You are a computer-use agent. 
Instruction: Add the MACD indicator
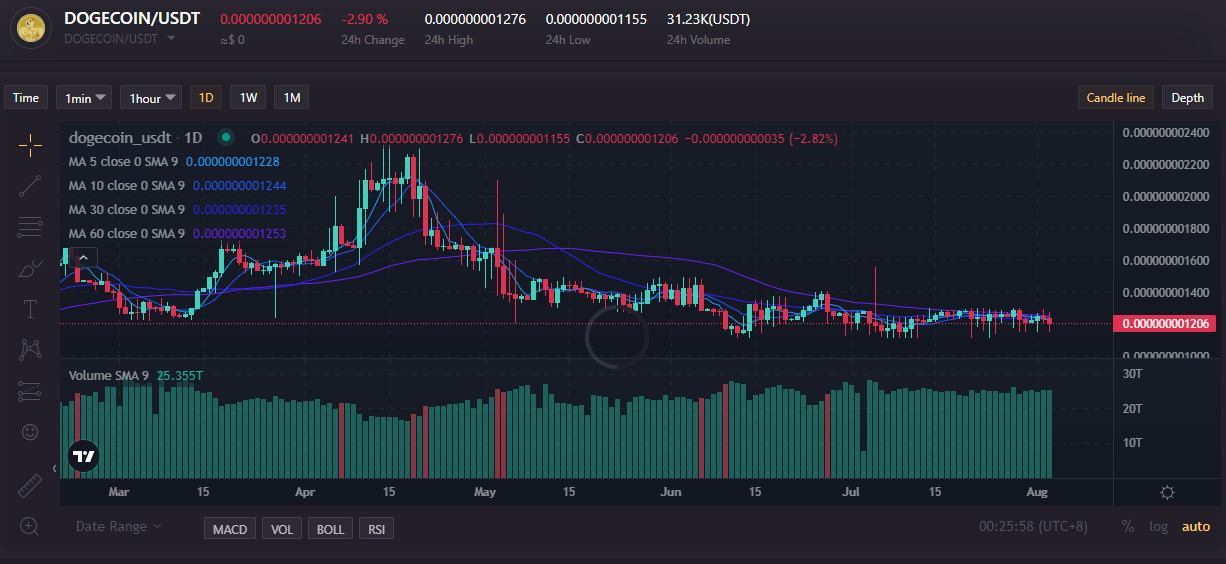pyautogui.click(x=230, y=529)
